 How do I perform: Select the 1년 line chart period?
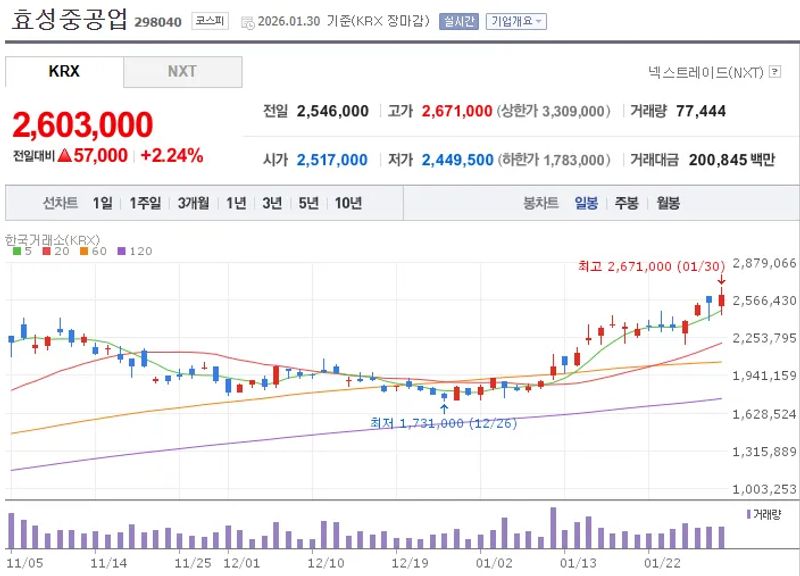[x=236, y=203]
